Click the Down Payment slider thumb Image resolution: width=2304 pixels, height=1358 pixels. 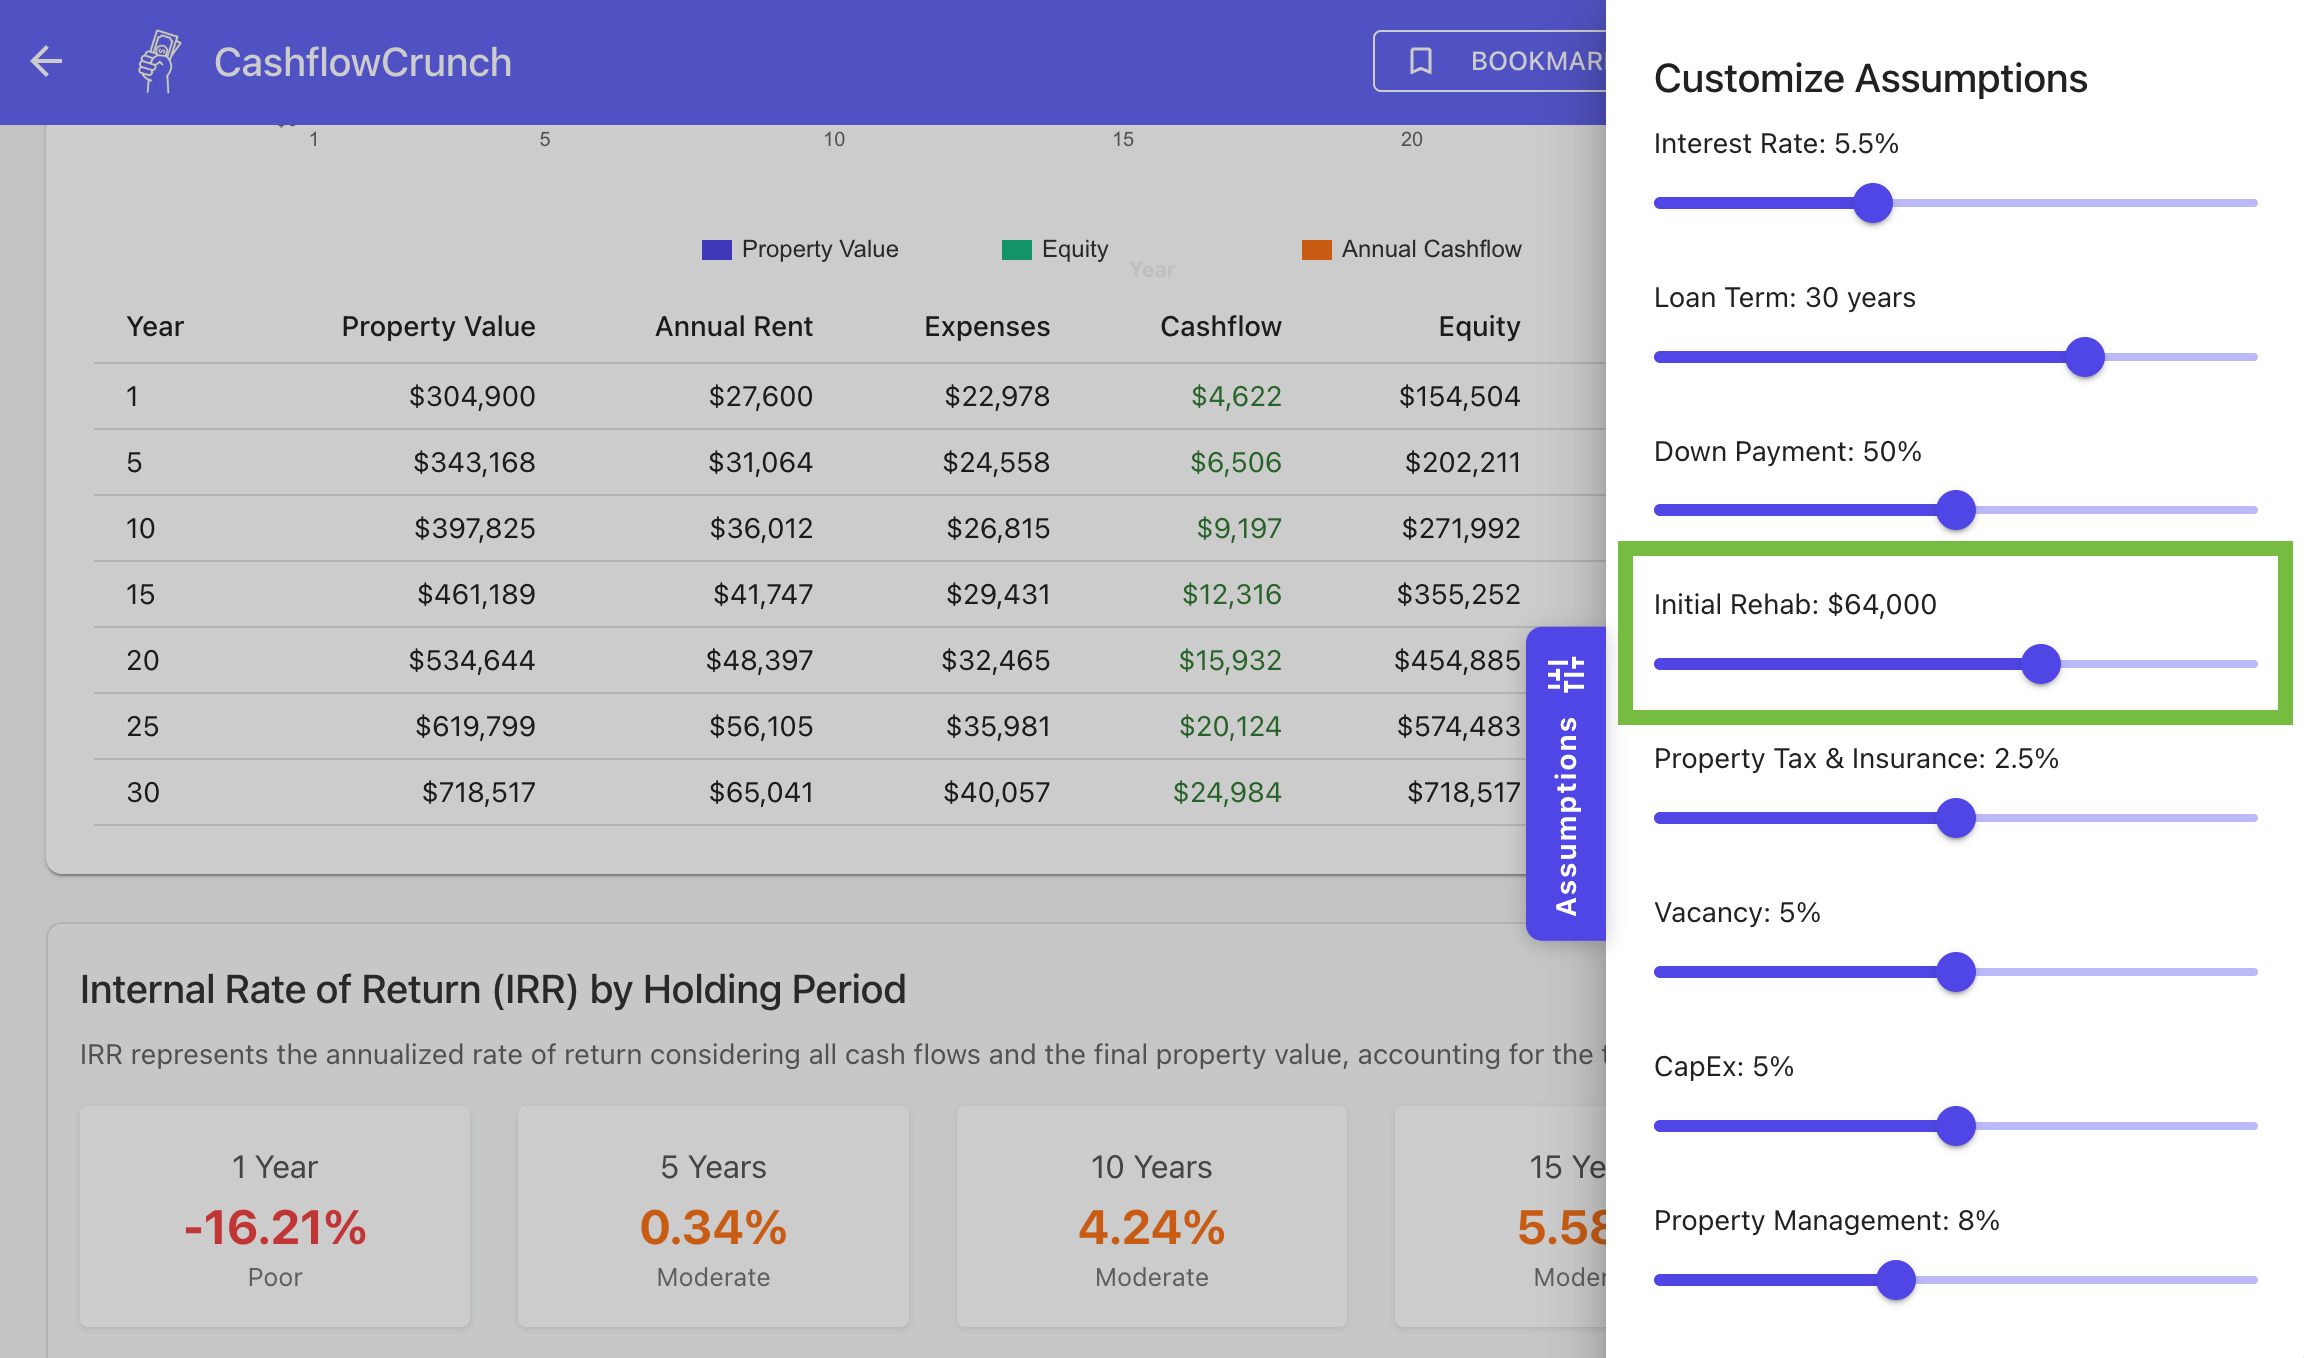[1956, 510]
